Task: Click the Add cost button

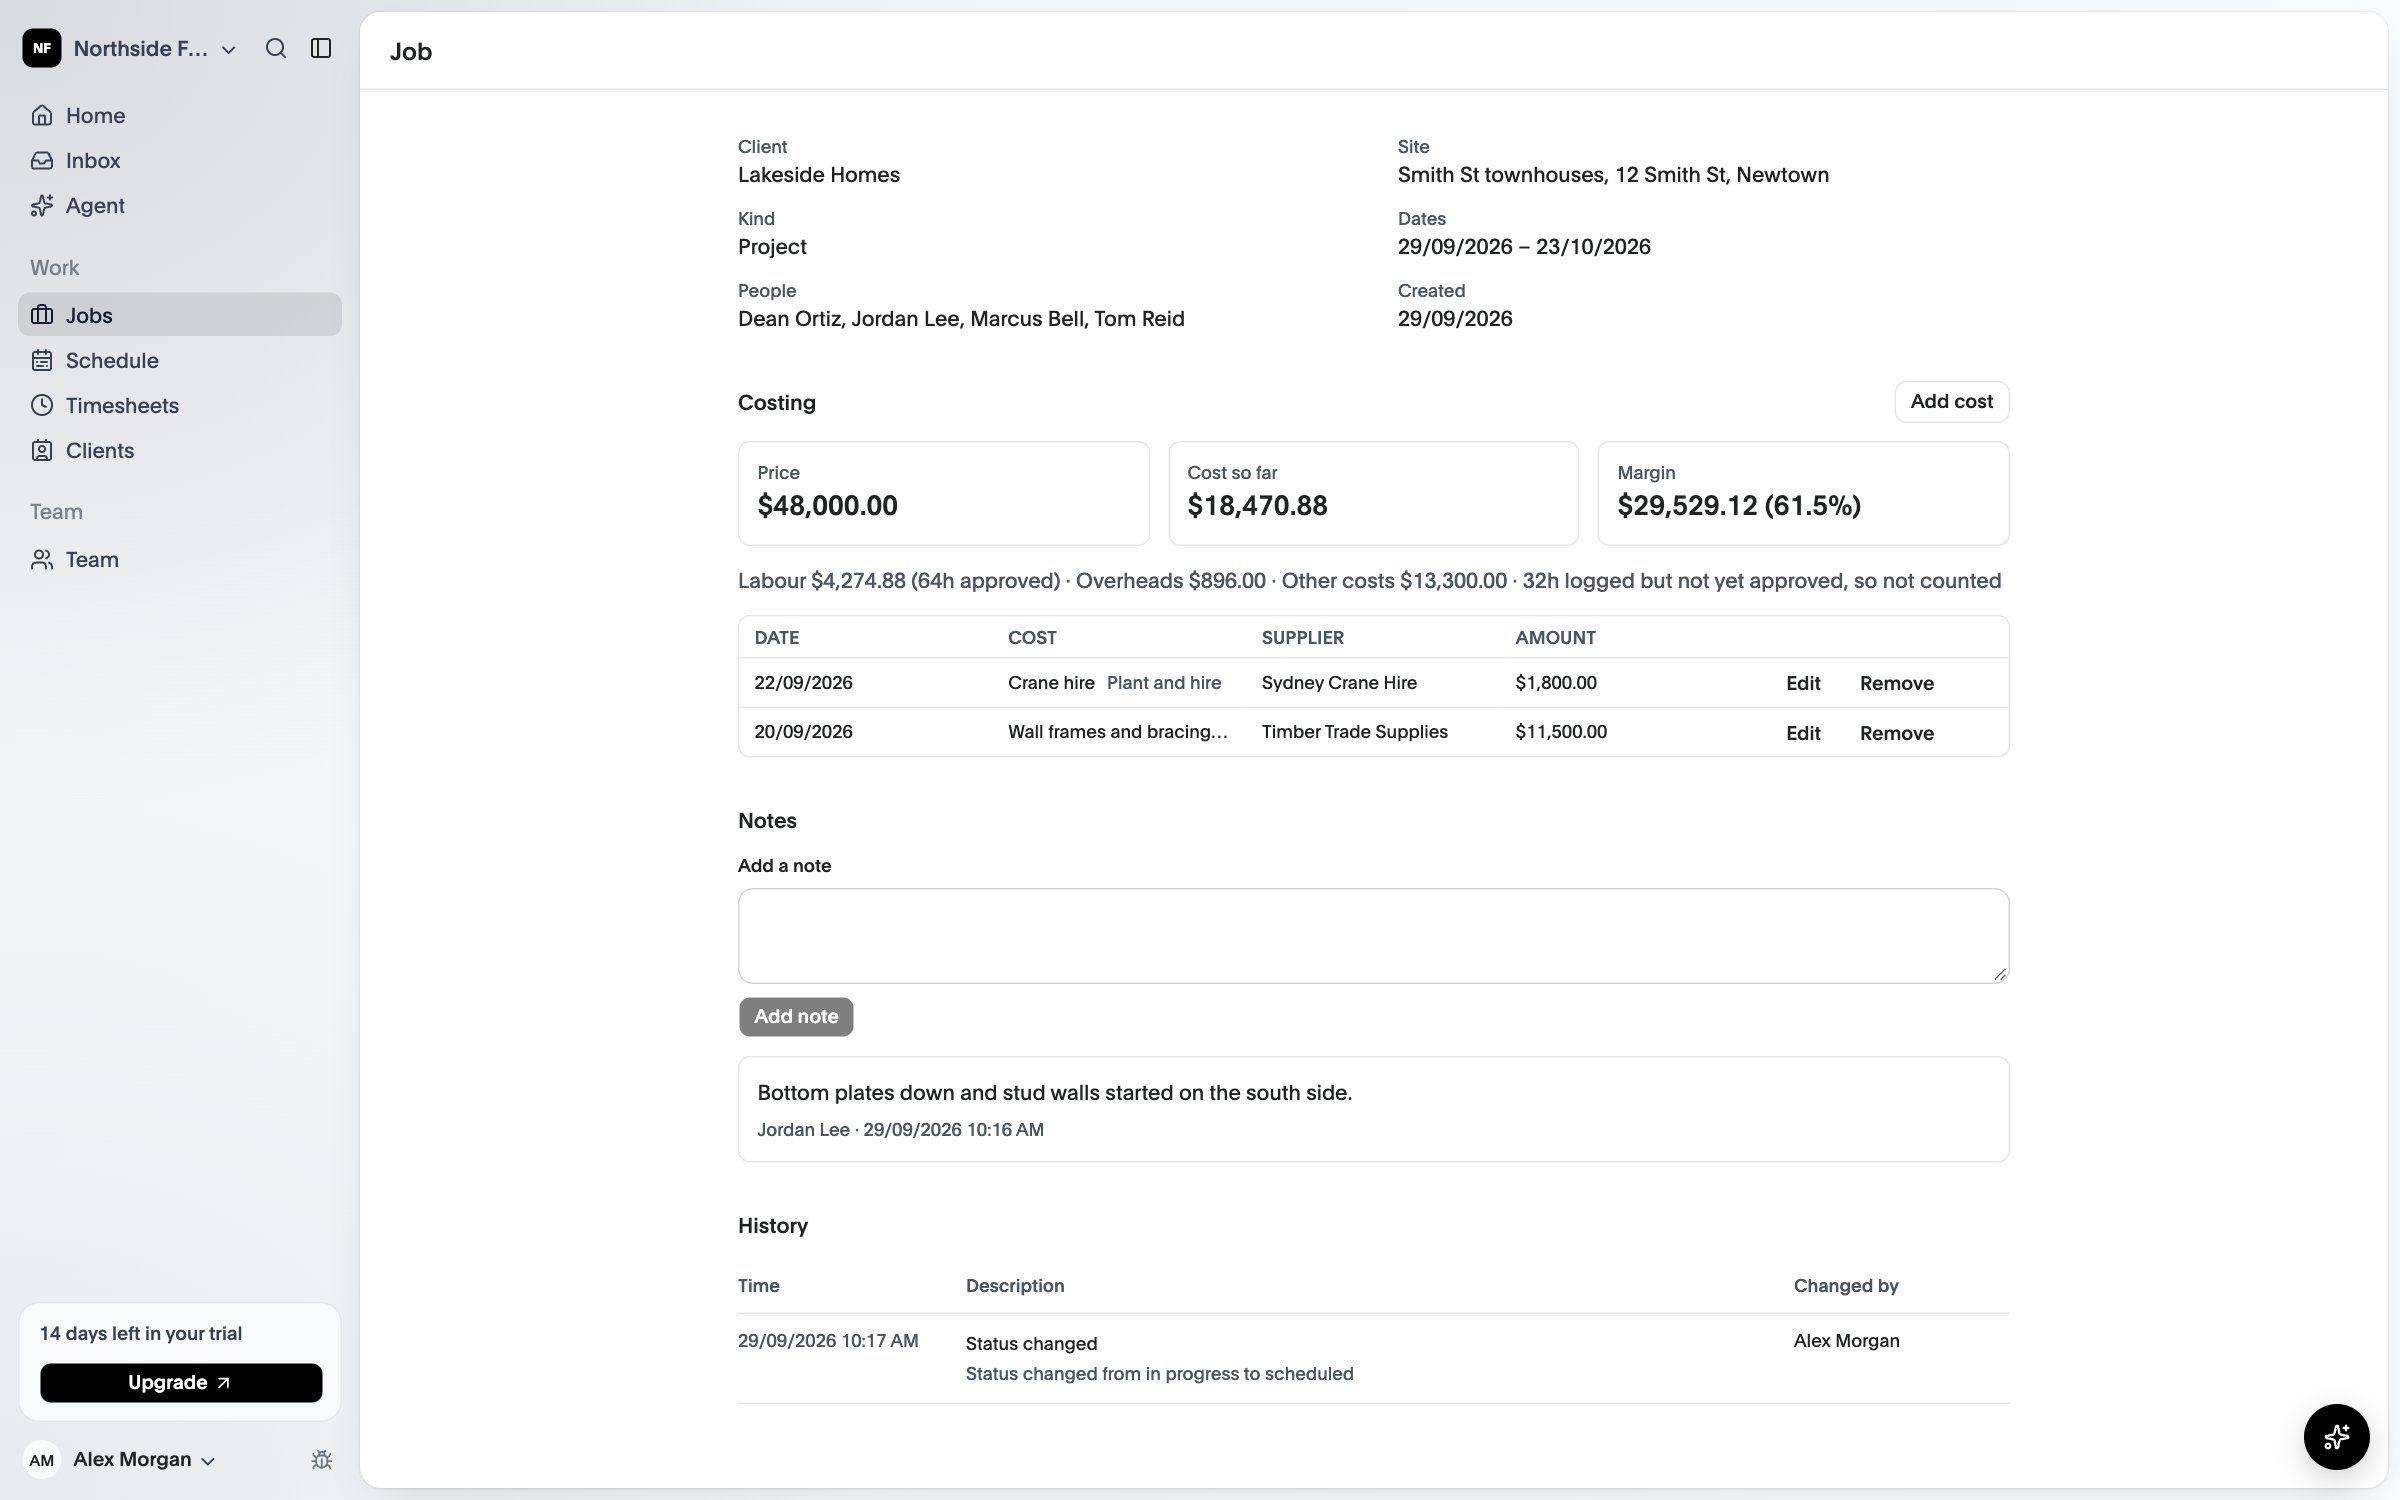Action: pos(1951,401)
